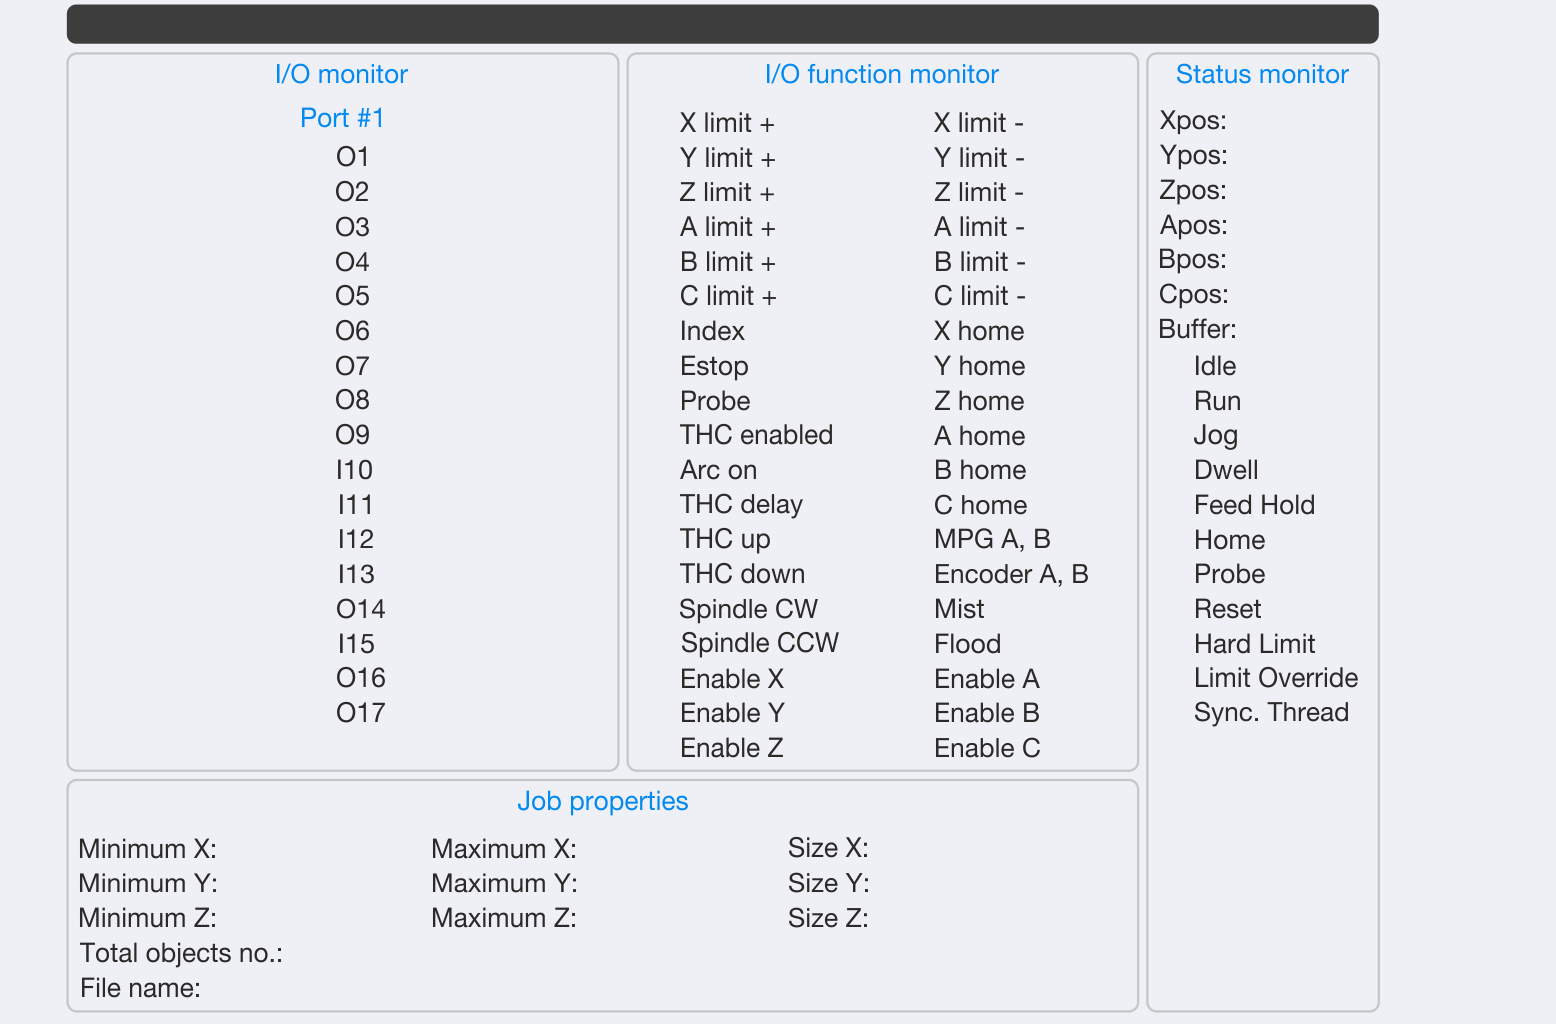Viewport: 1556px width, 1024px height.
Task: Select output pin O1 label
Action: (353, 157)
